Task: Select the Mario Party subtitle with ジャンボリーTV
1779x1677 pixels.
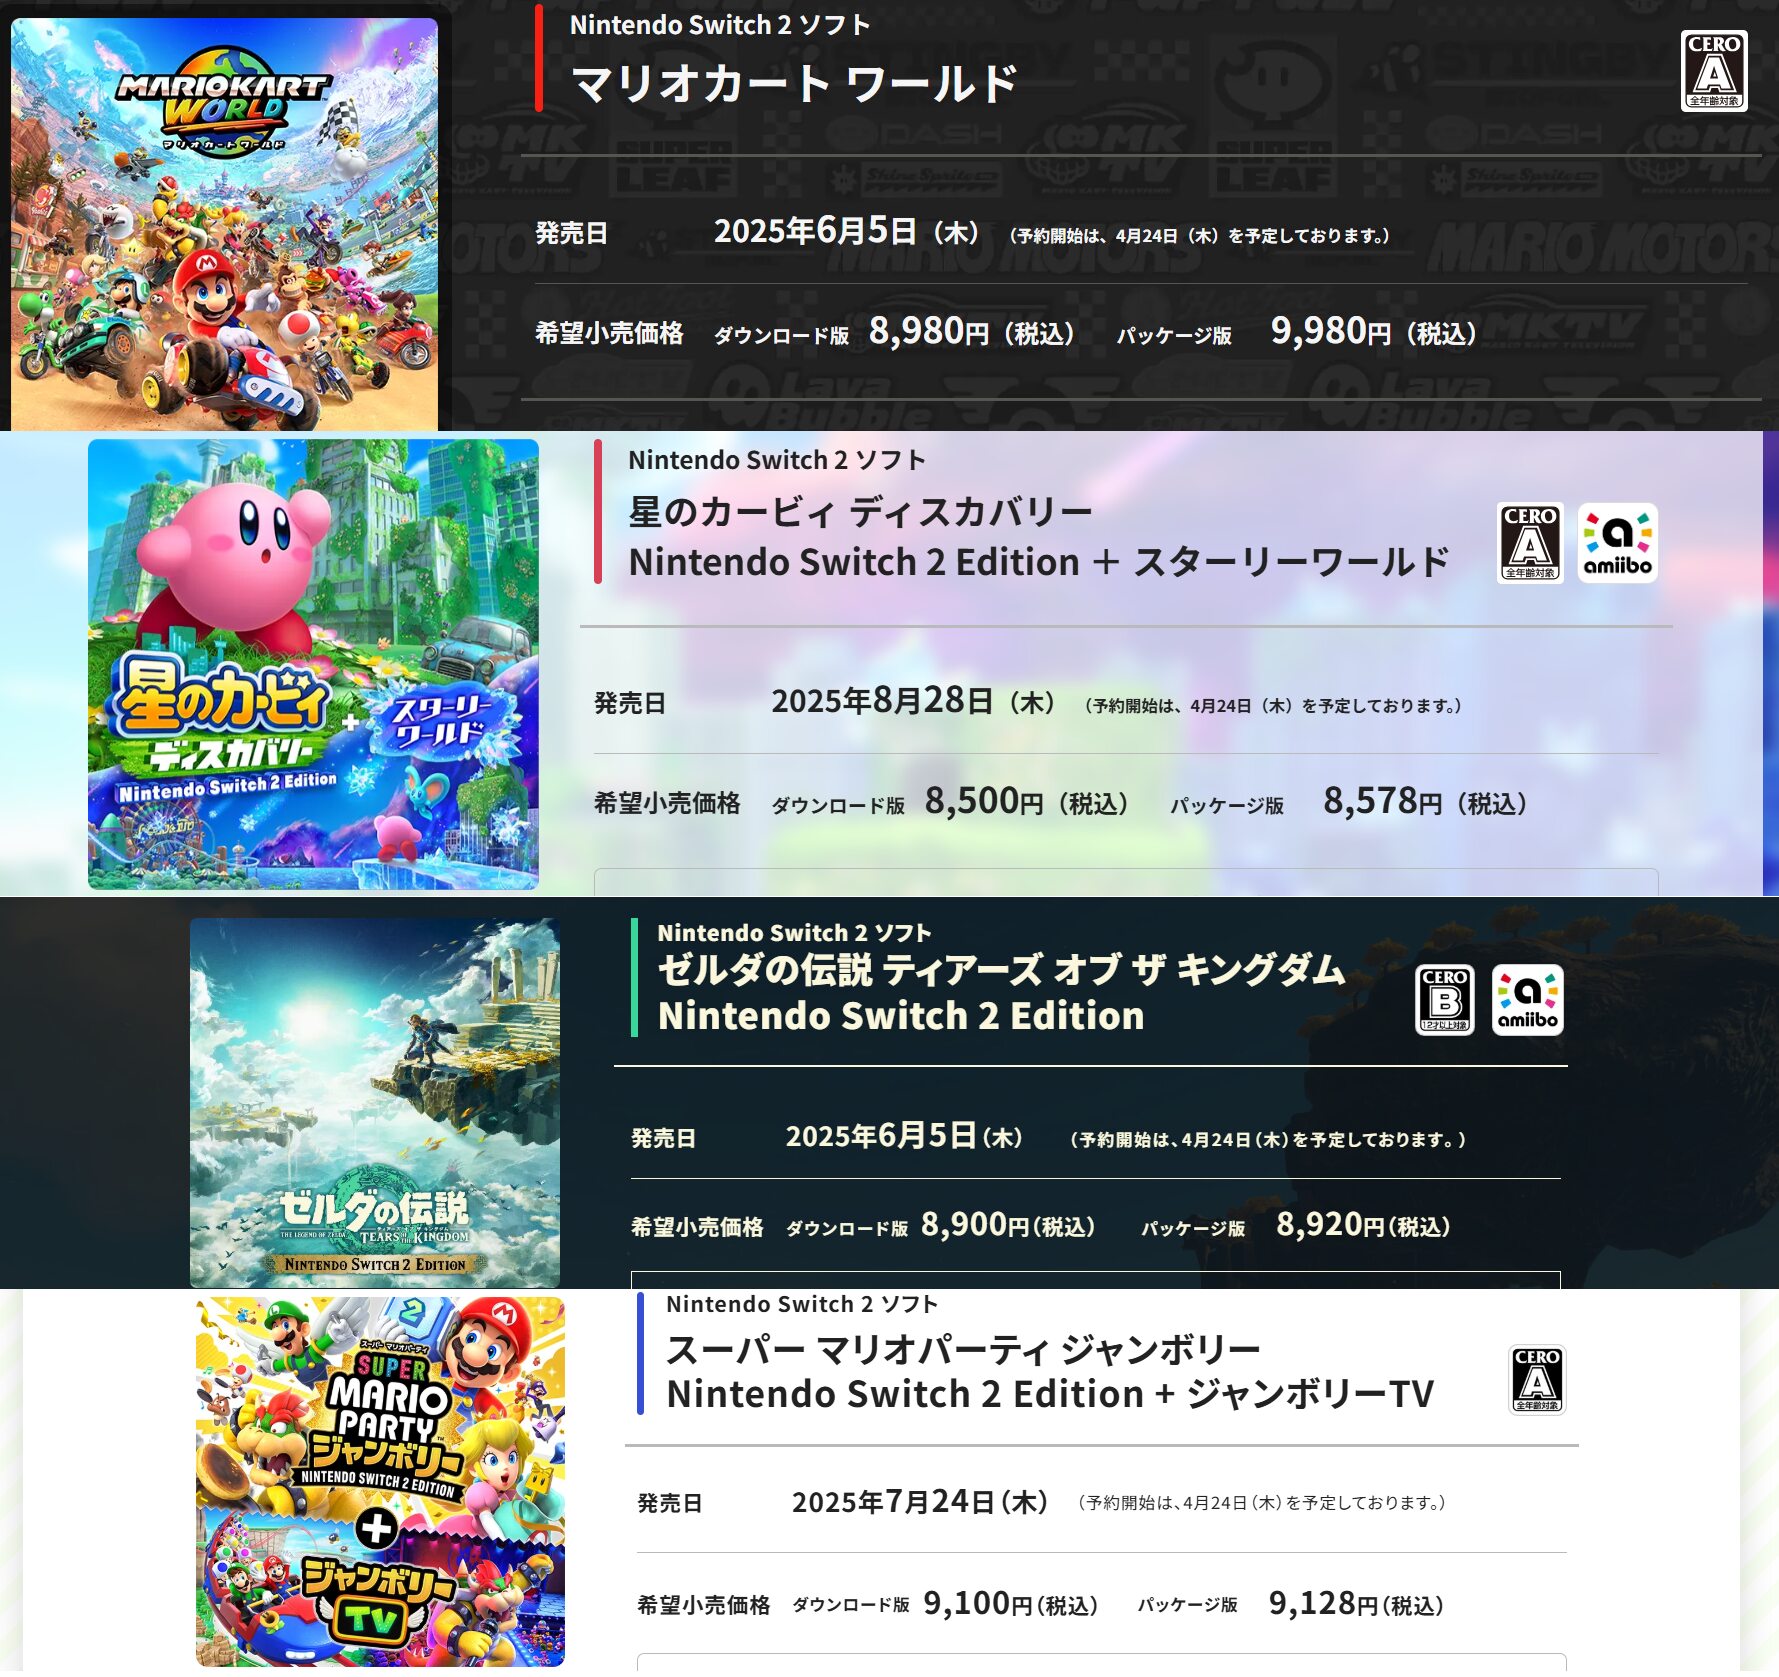Action: [x=1050, y=1394]
